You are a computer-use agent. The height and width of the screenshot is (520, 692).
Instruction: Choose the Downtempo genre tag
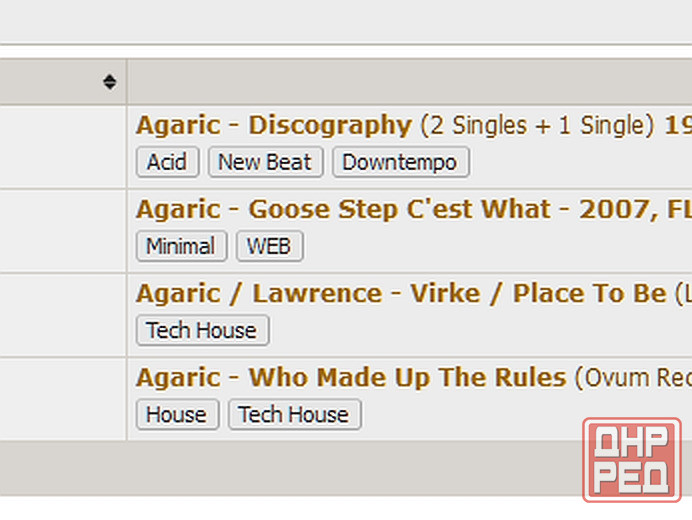(400, 162)
